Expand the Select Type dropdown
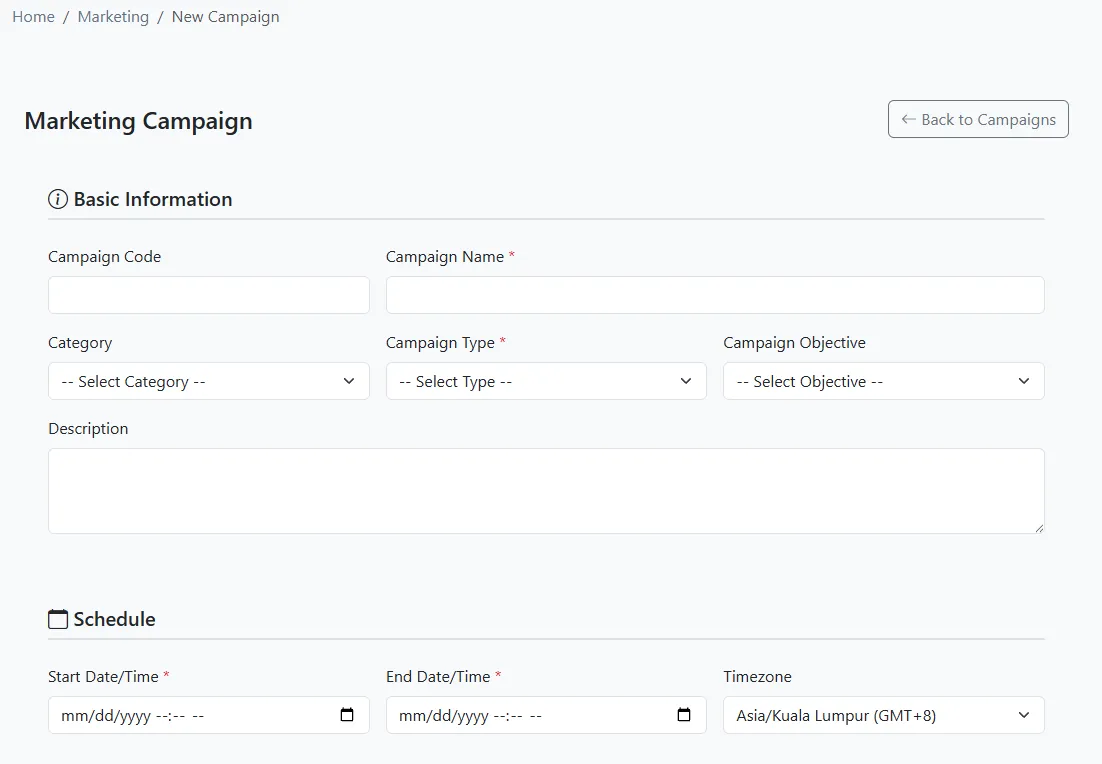 (x=546, y=381)
